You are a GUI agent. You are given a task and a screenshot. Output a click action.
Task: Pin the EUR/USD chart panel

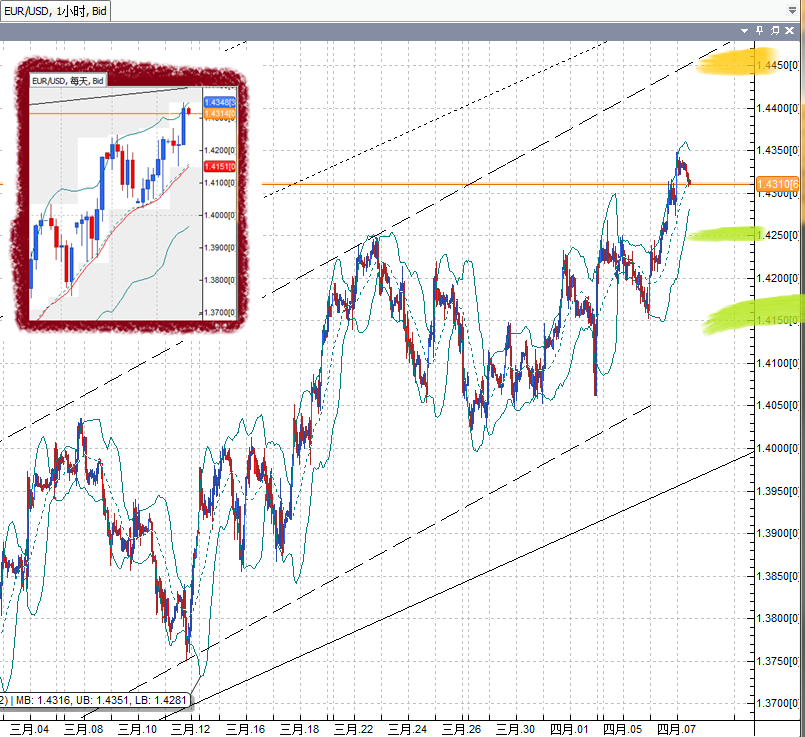760,31
